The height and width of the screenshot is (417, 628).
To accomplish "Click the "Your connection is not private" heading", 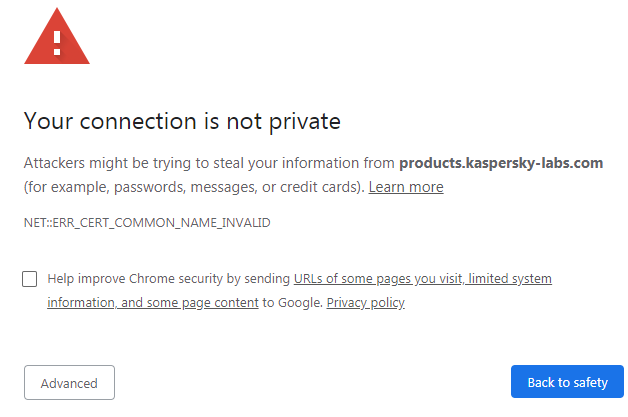I will pos(182,122).
